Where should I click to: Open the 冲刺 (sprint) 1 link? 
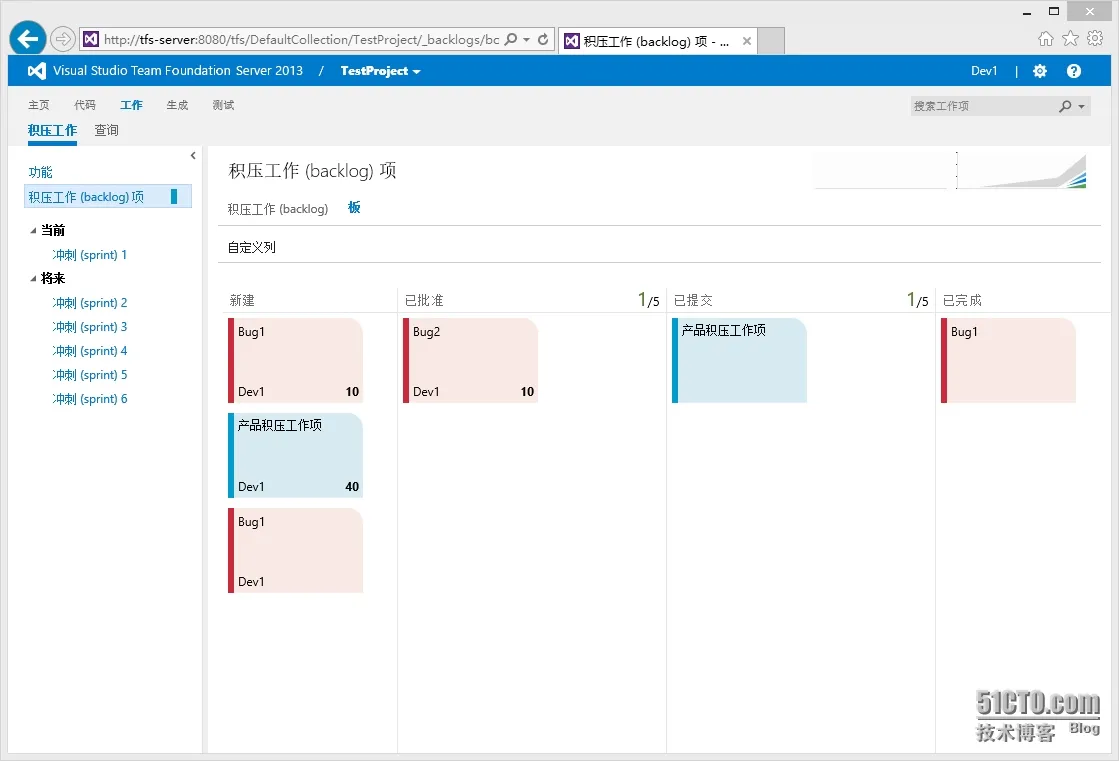[x=90, y=255]
